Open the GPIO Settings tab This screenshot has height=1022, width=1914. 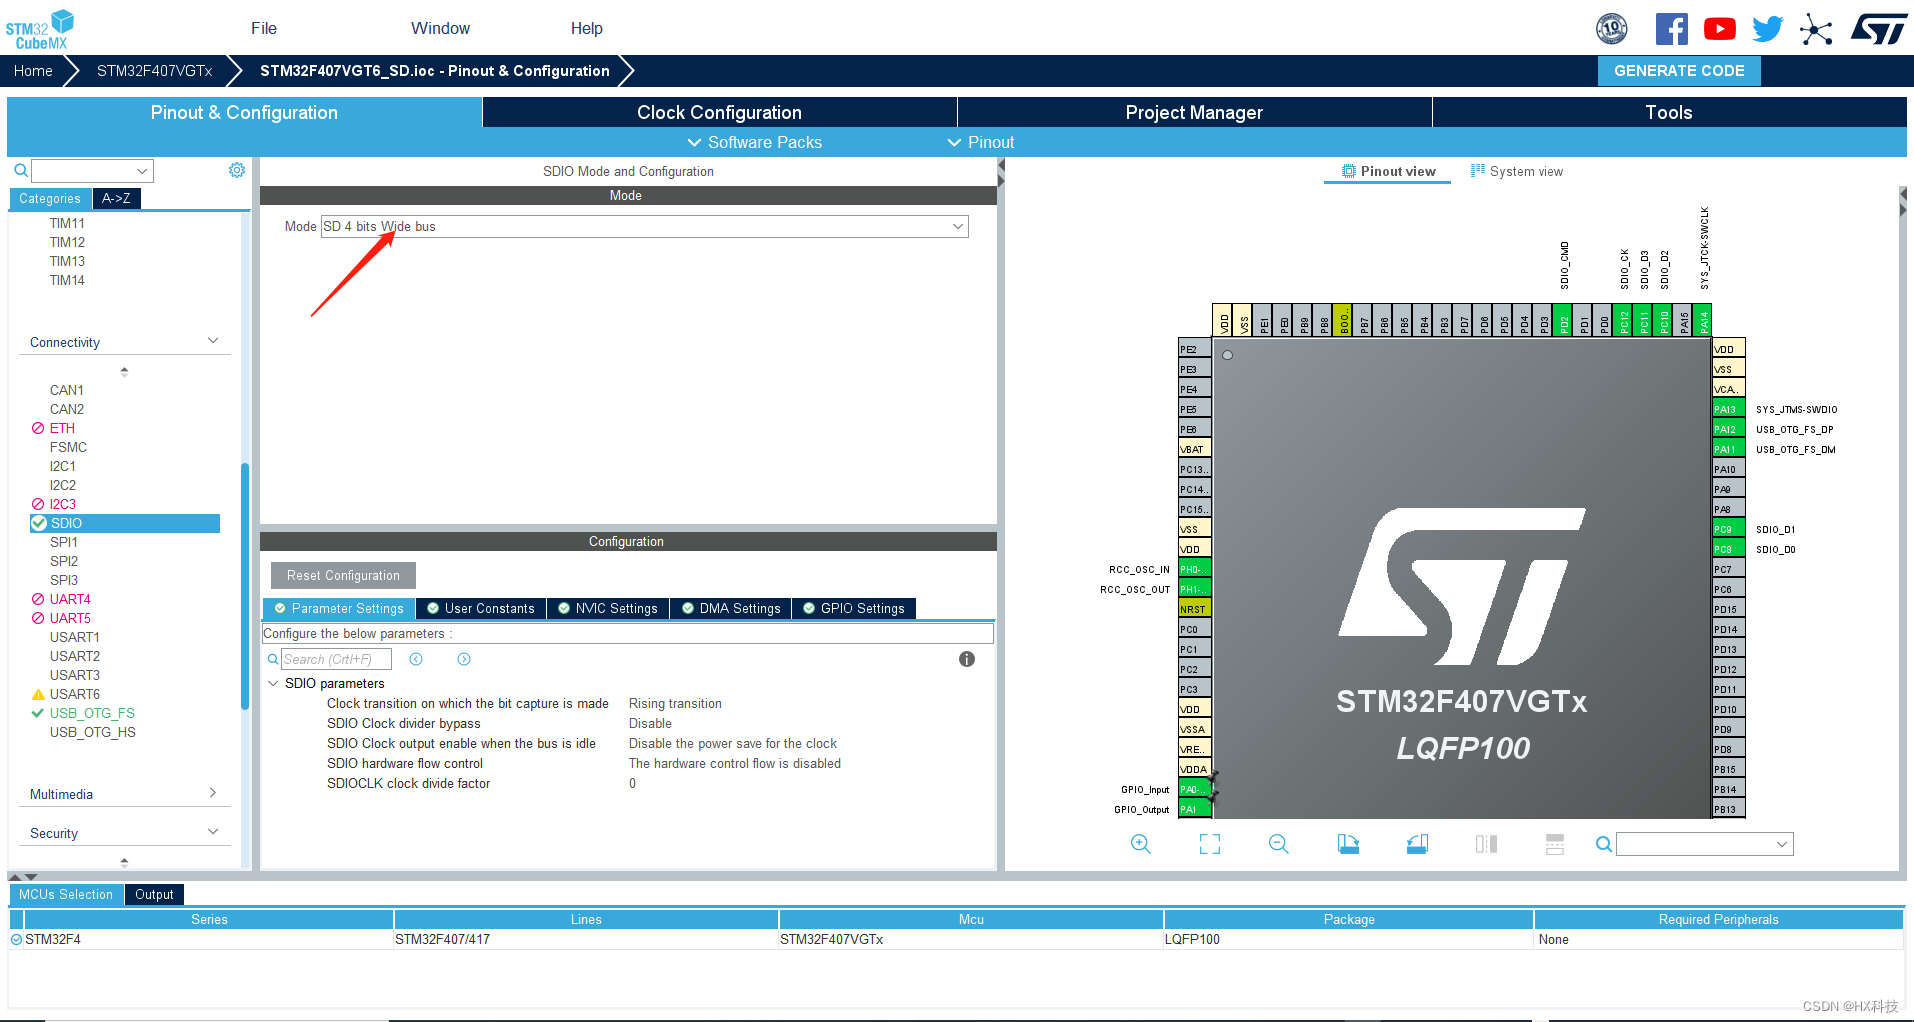point(854,608)
